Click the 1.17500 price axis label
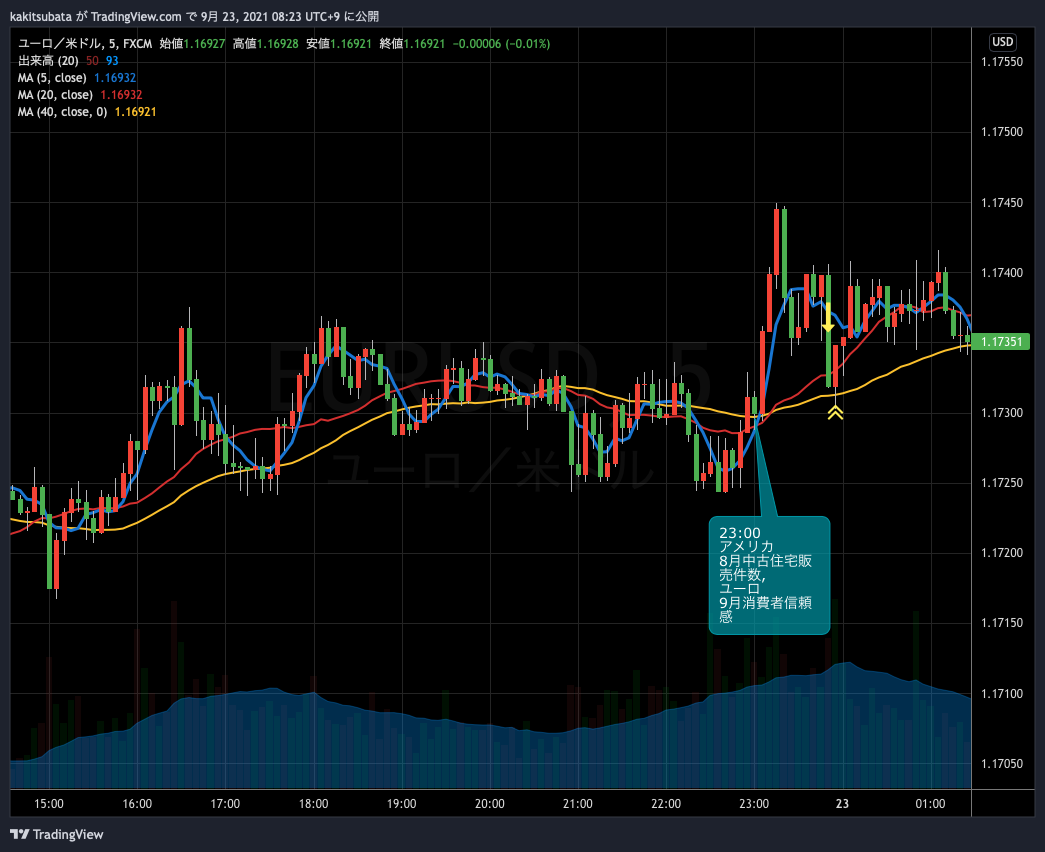This screenshot has width=1045, height=852. click(1002, 132)
